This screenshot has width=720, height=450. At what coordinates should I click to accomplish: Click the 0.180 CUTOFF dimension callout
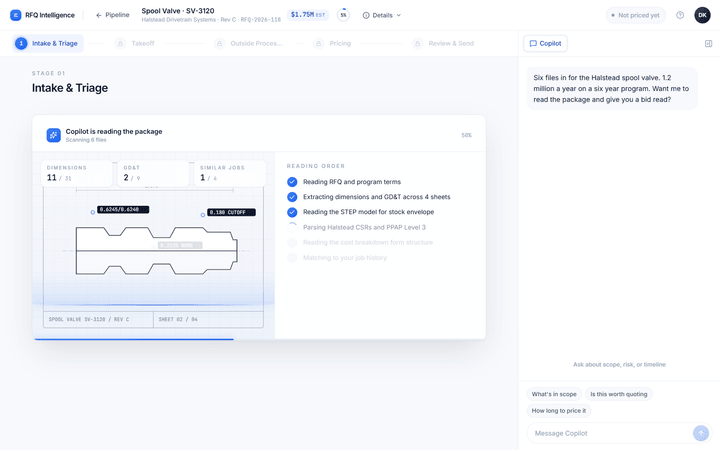coord(231,212)
